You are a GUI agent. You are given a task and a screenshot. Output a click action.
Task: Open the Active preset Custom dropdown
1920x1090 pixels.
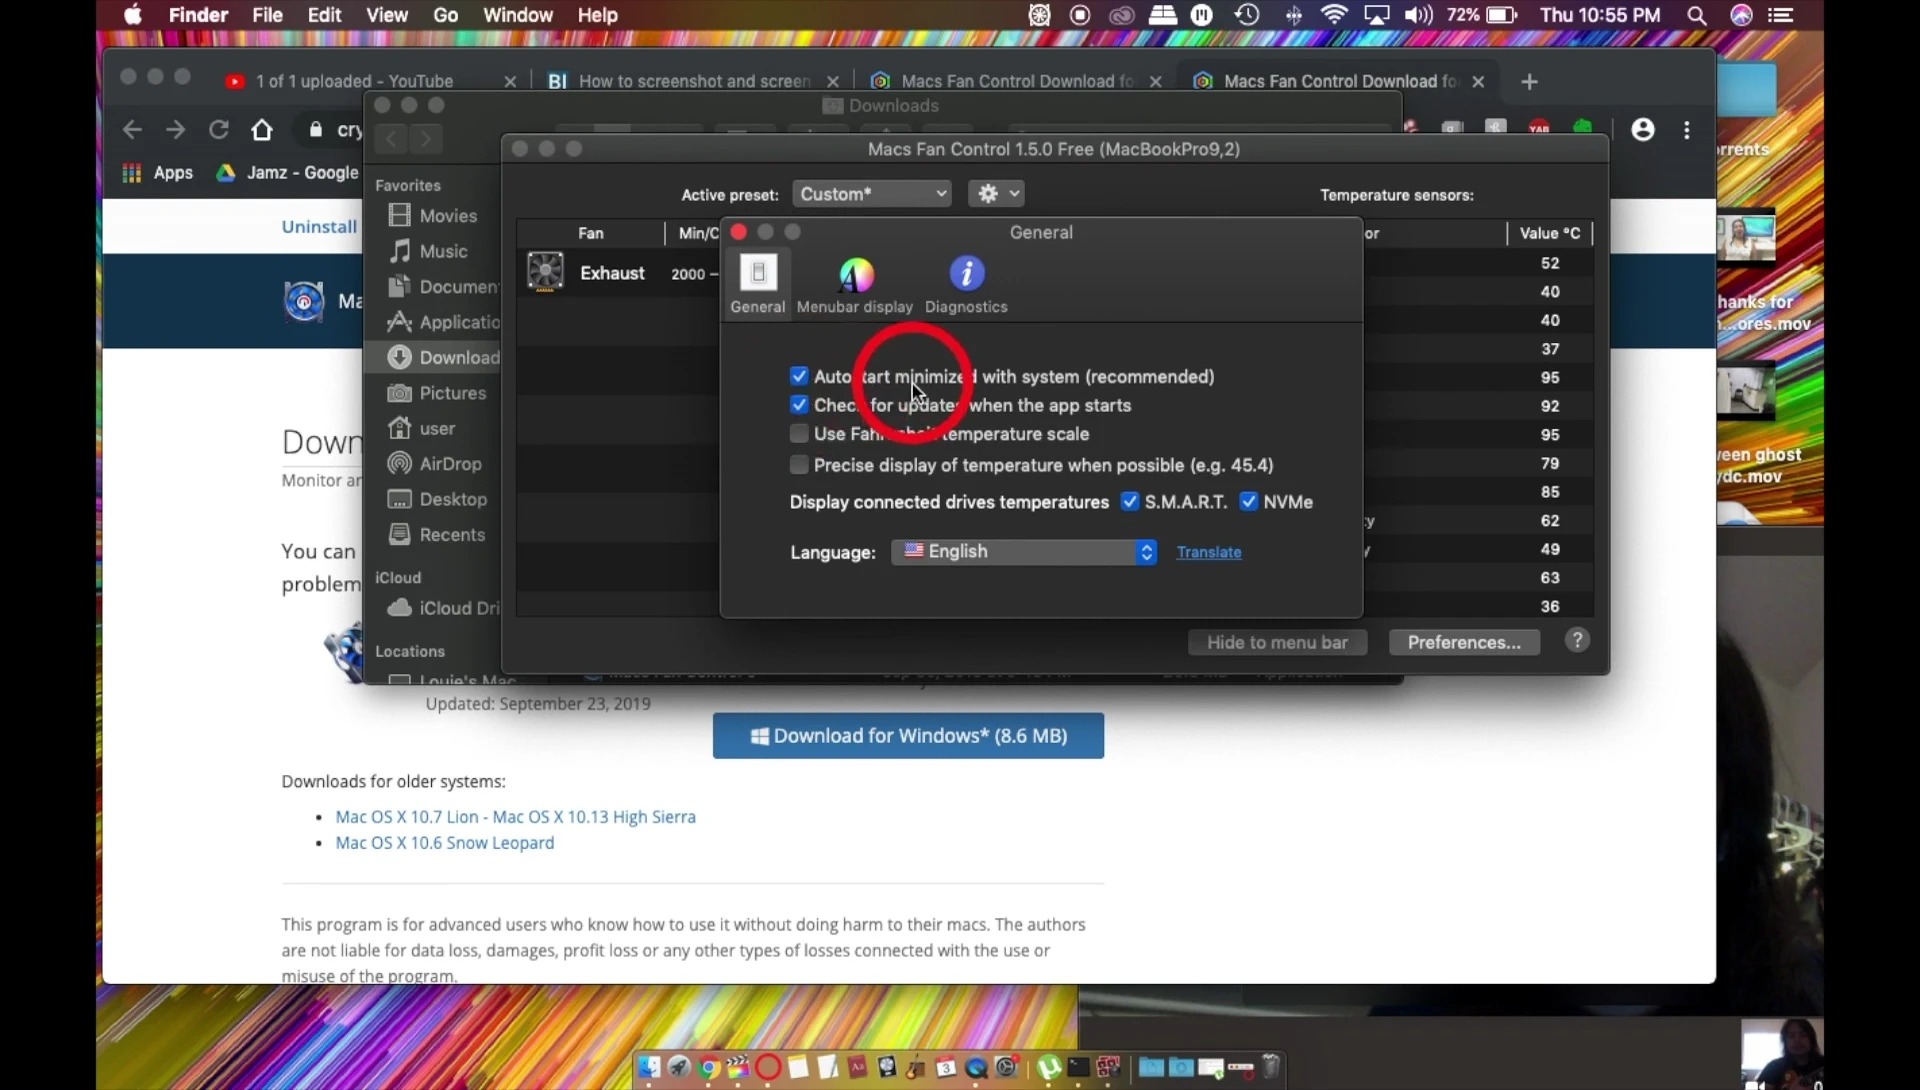[871, 194]
